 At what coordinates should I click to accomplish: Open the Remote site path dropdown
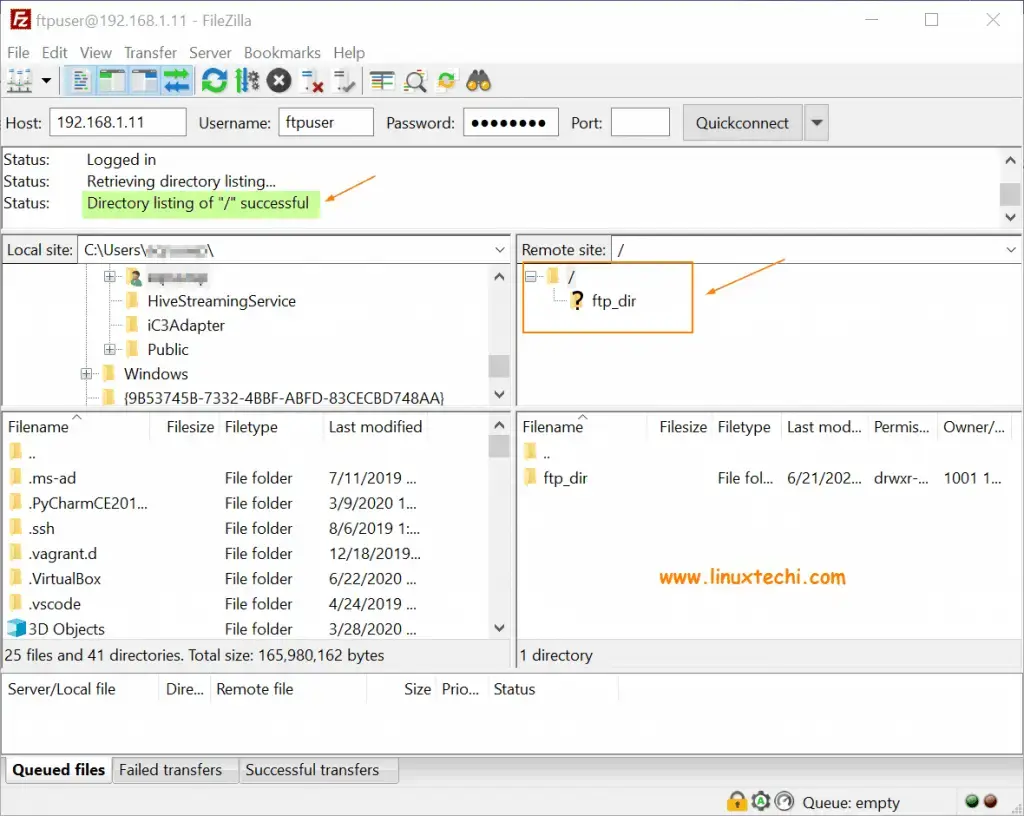click(x=1009, y=249)
